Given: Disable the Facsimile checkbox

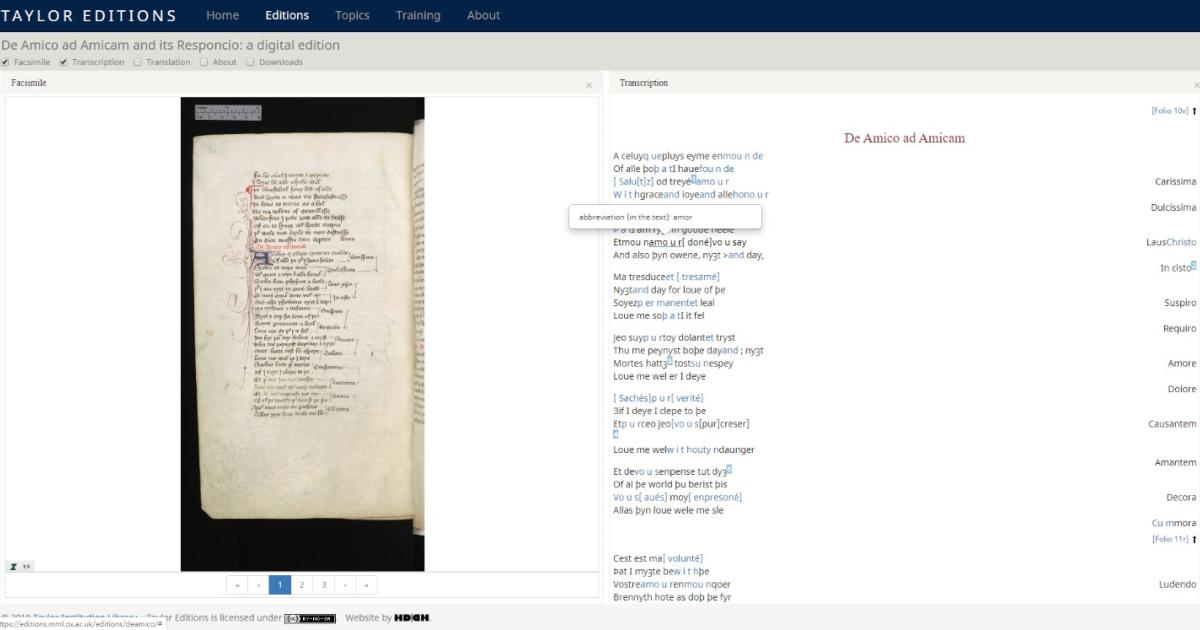Looking at the screenshot, I should (6, 62).
